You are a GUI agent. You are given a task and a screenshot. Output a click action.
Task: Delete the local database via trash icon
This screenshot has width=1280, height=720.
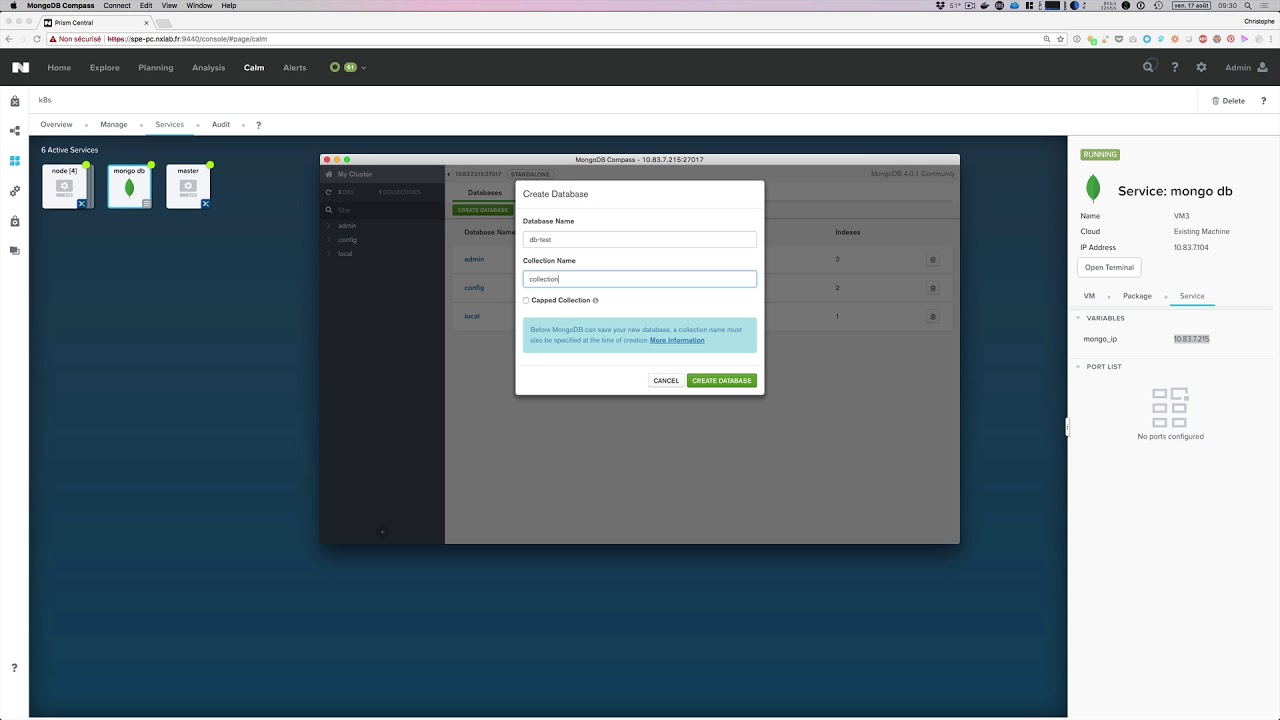click(933, 316)
